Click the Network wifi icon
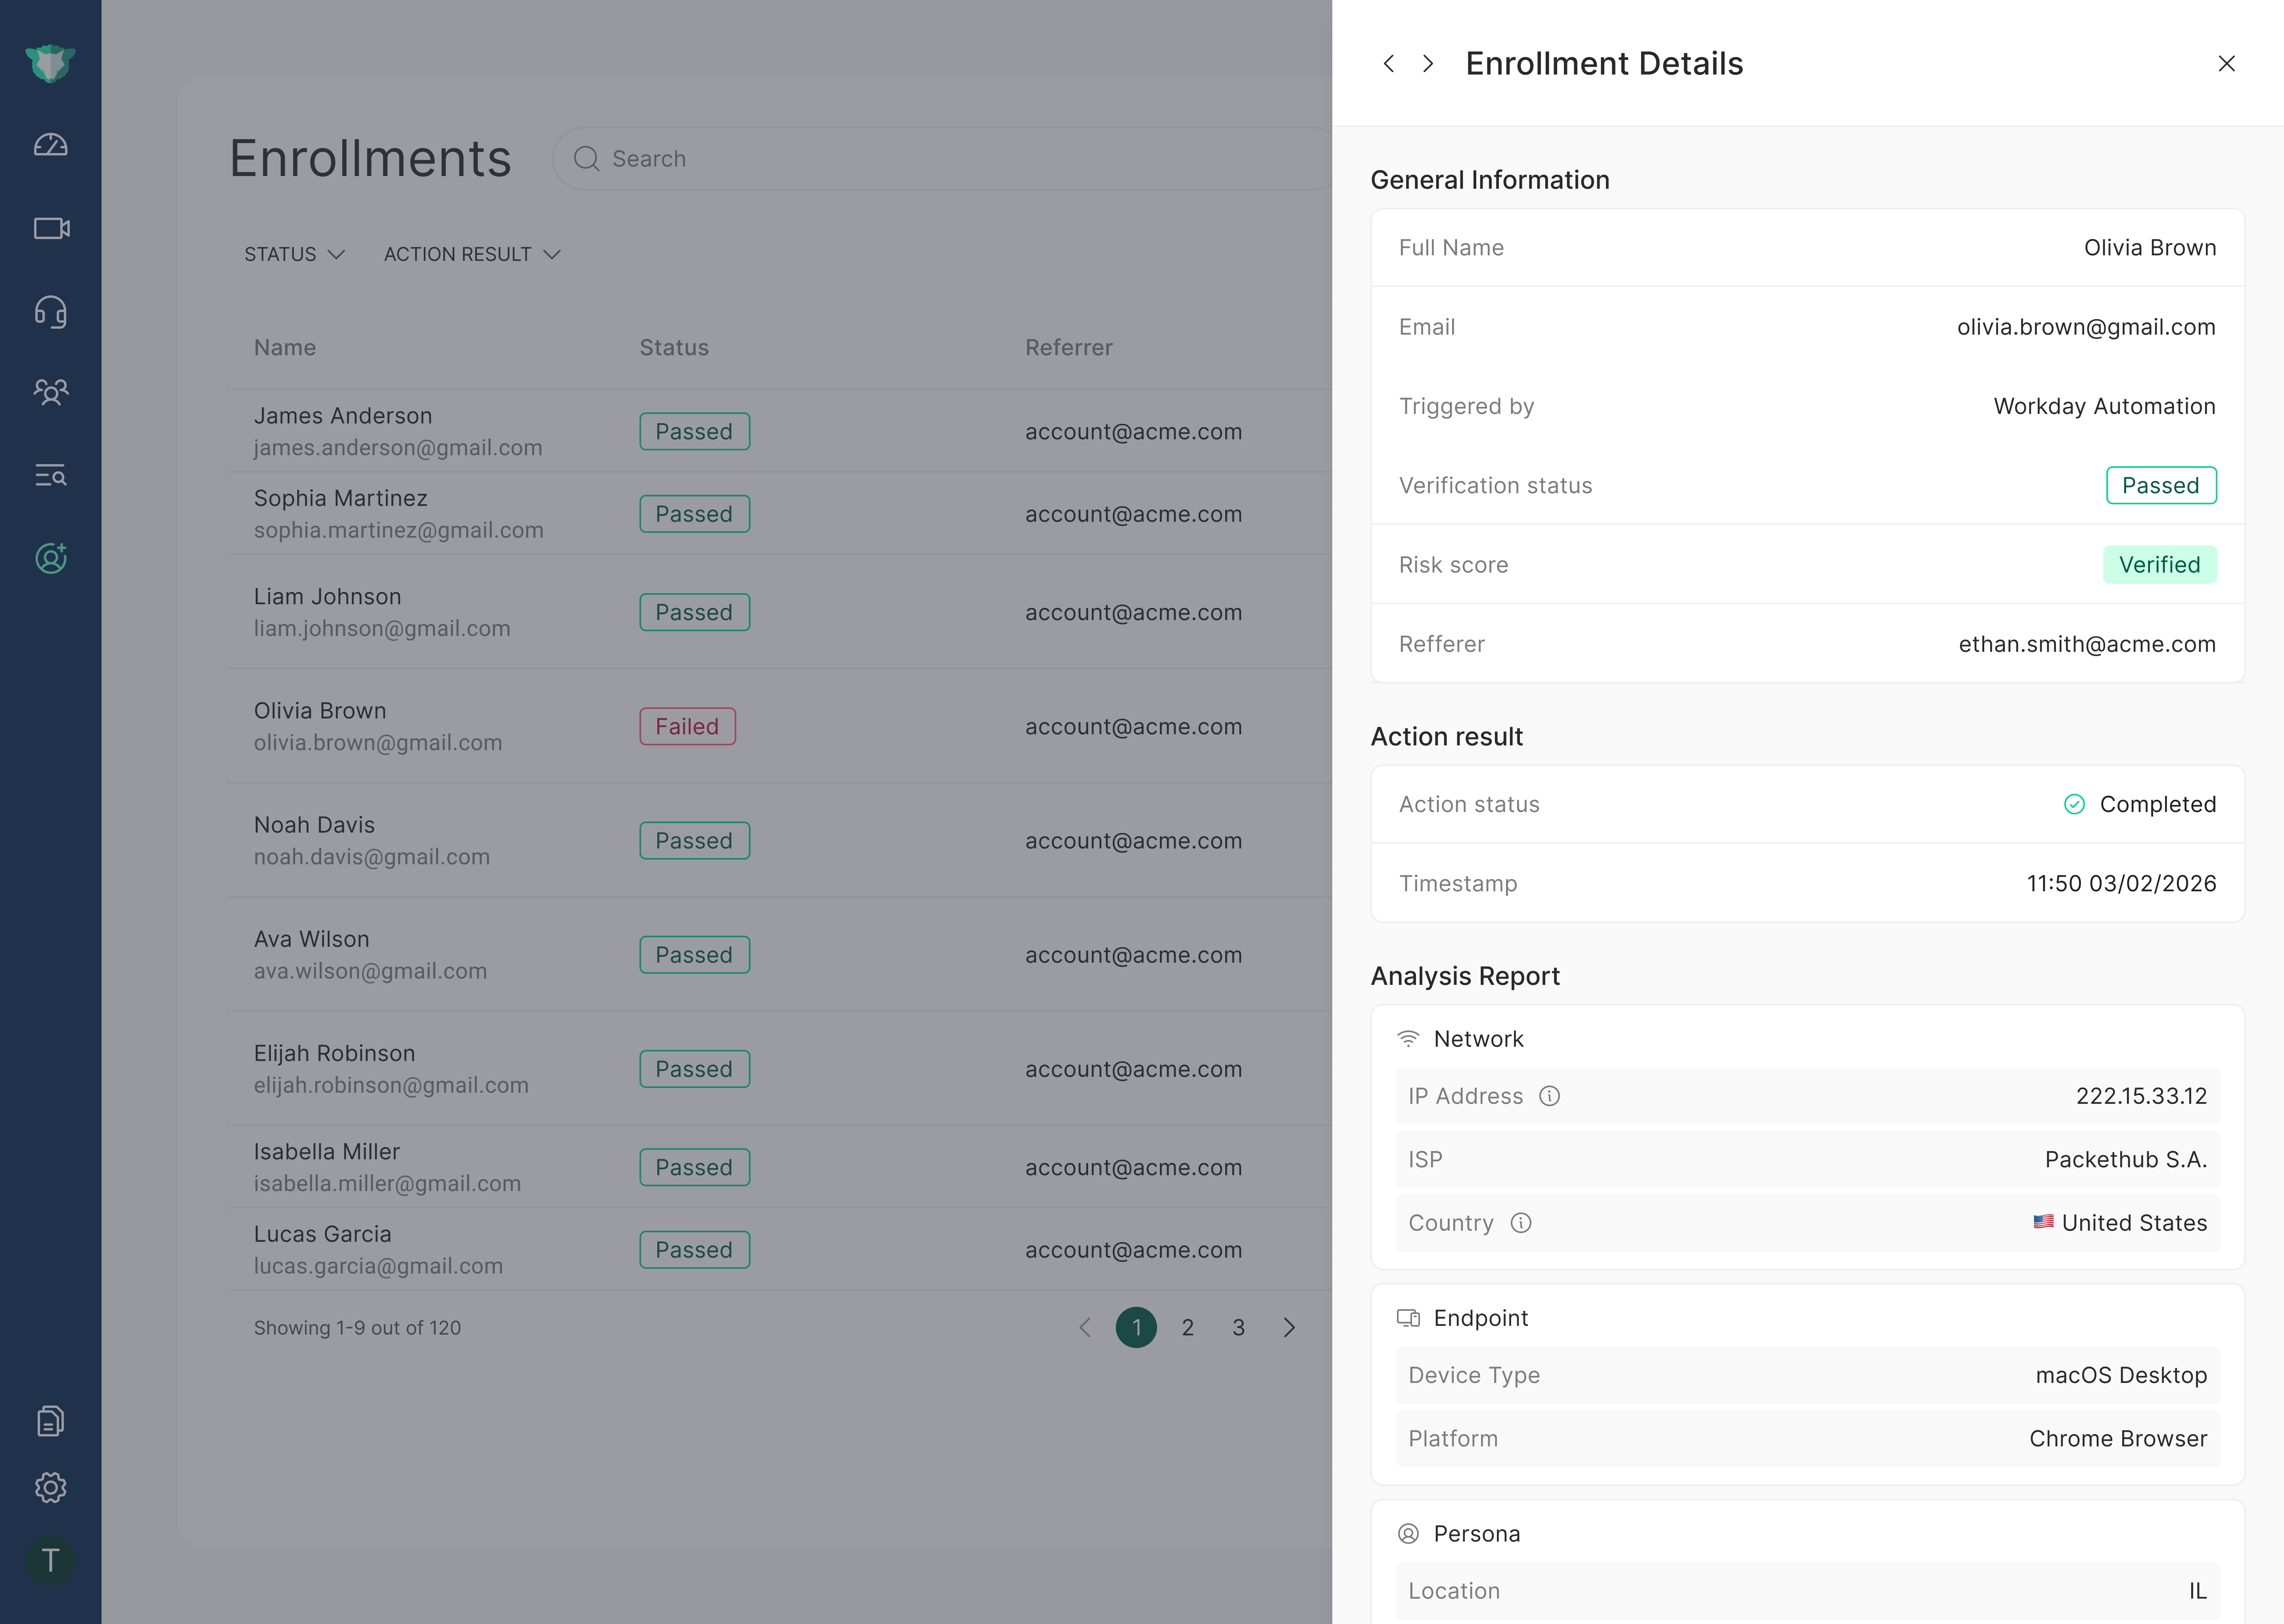The height and width of the screenshot is (1624, 2284). tap(1408, 1039)
